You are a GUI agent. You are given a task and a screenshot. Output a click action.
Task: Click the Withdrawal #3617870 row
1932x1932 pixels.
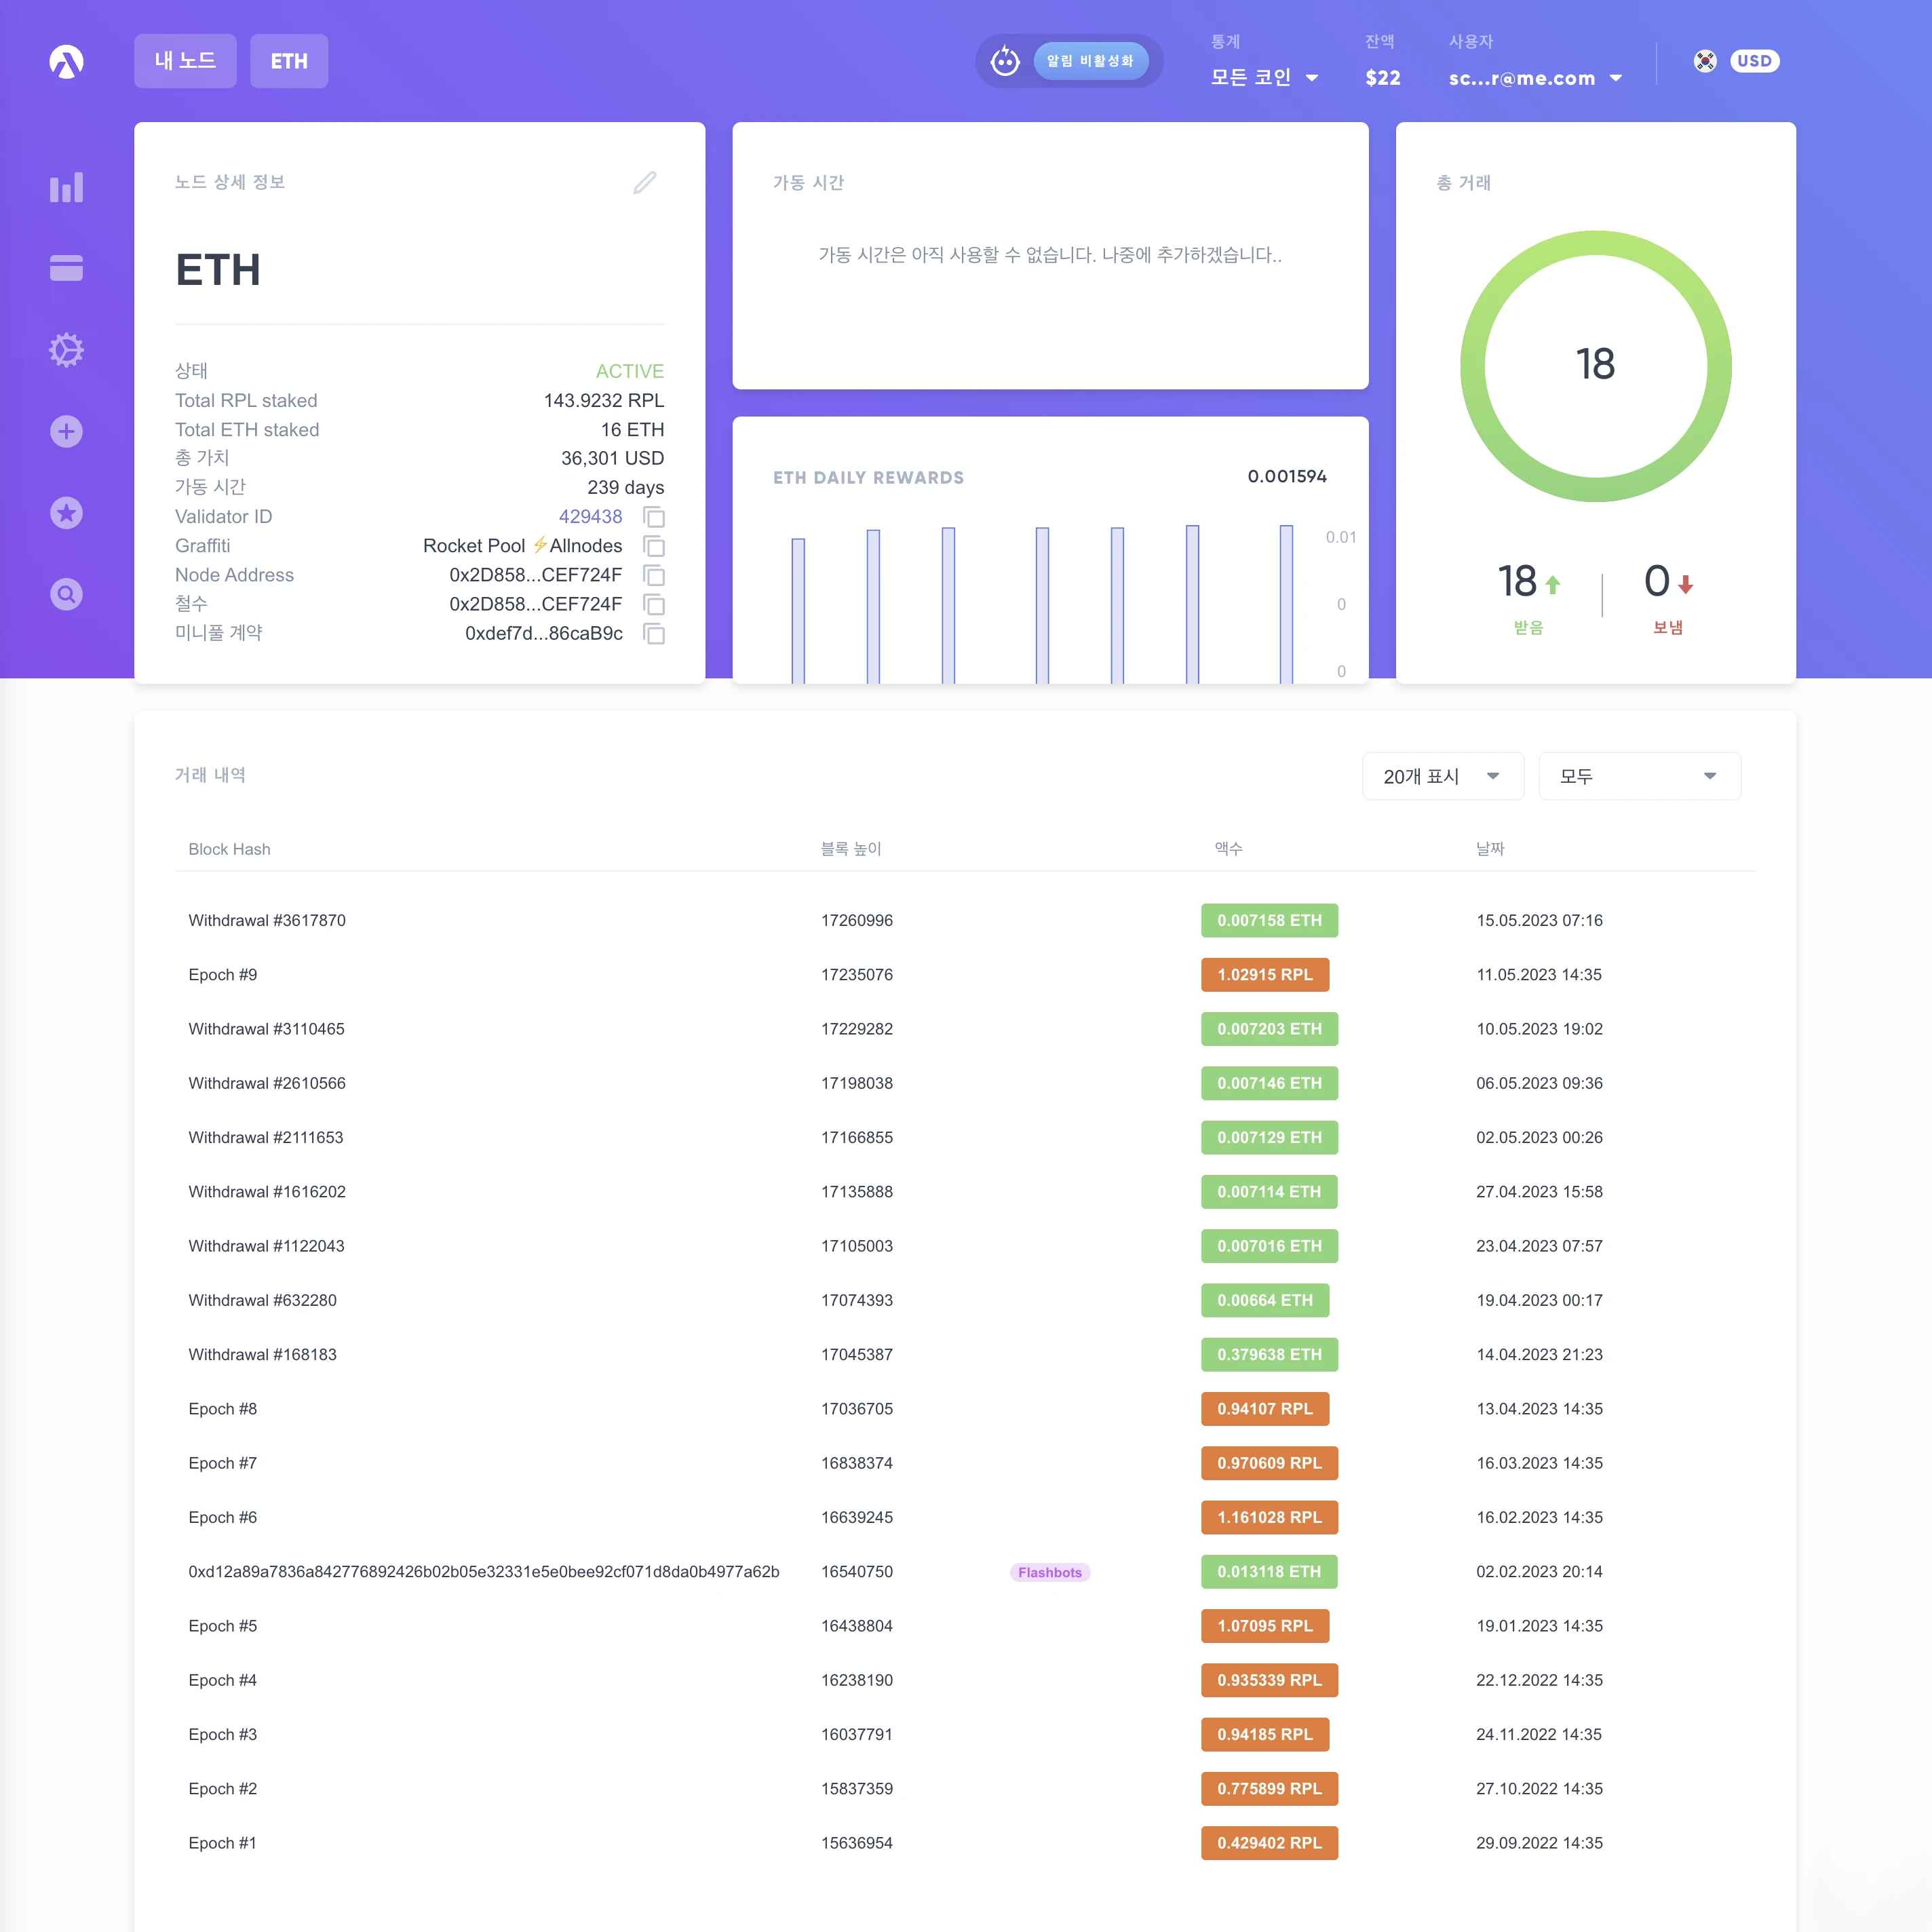click(x=965, y=920)
